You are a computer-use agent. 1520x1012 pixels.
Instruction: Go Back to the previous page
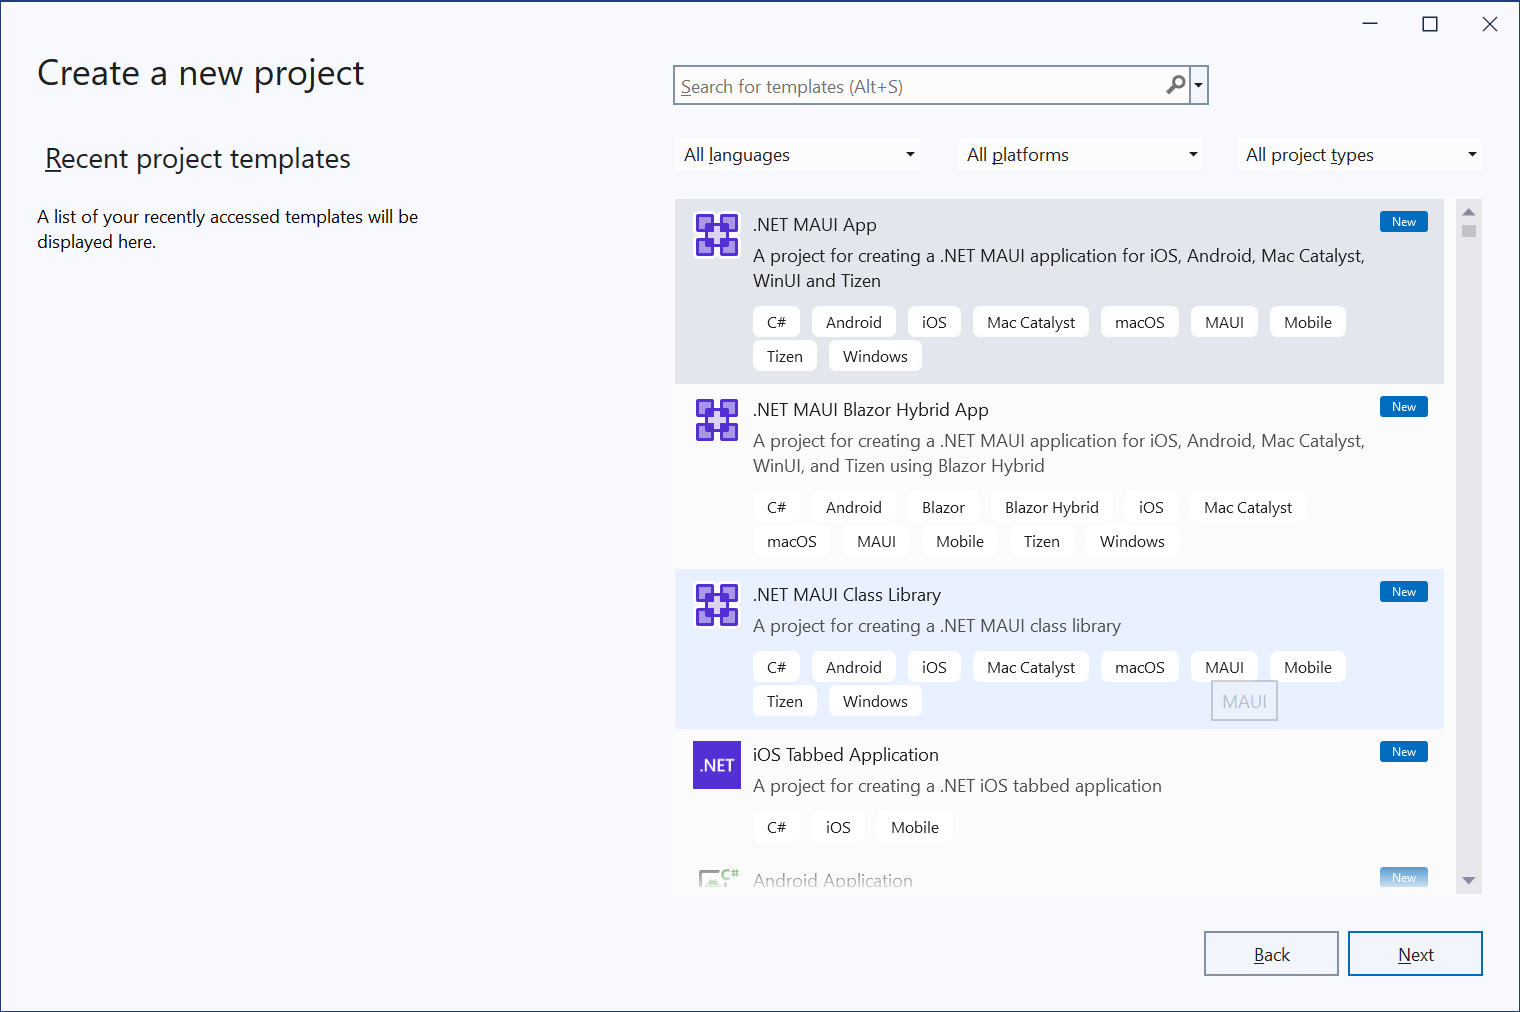1271,954
